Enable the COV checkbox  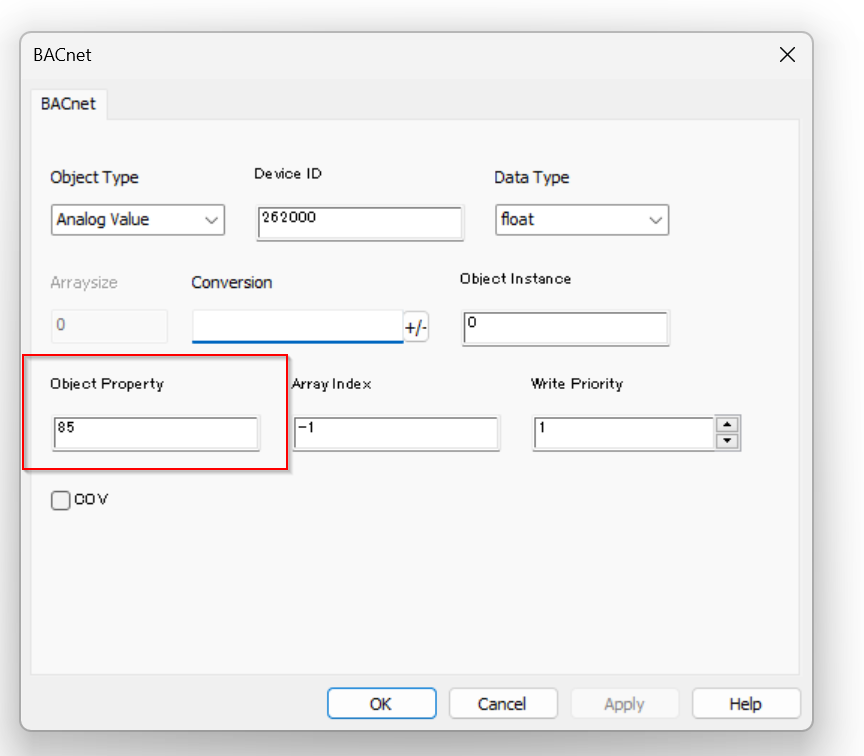coord(61,500)
